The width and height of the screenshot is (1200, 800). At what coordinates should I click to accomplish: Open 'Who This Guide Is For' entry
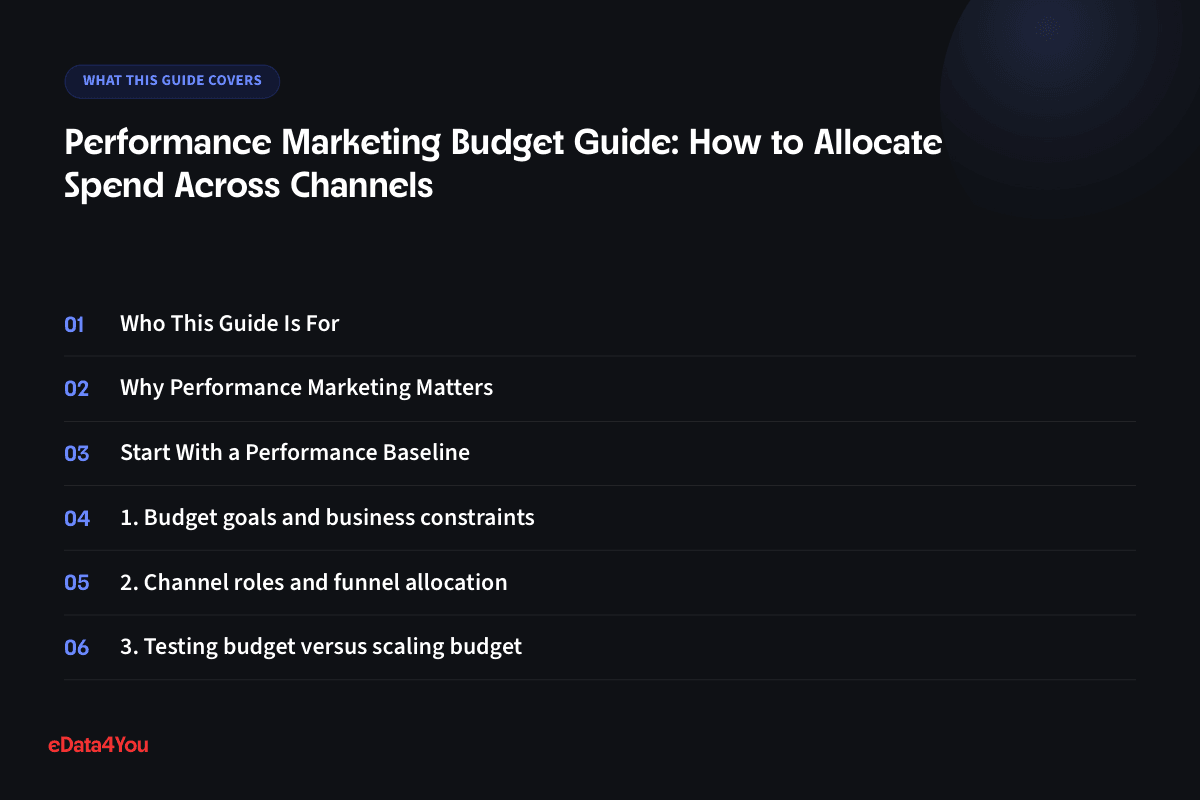tap(230, 324)
